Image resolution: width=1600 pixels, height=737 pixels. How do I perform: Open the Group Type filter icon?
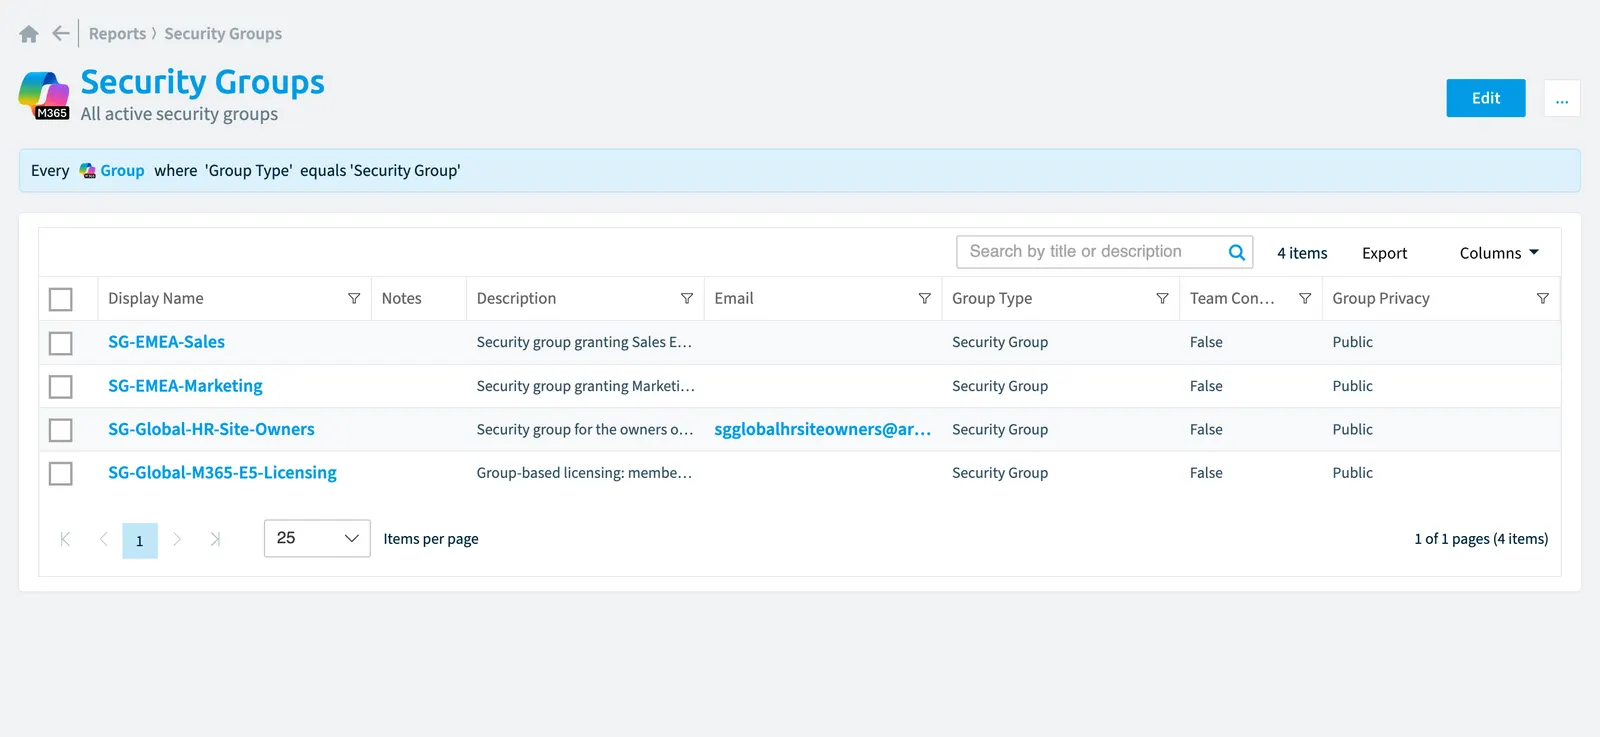tap(1162, 298)
